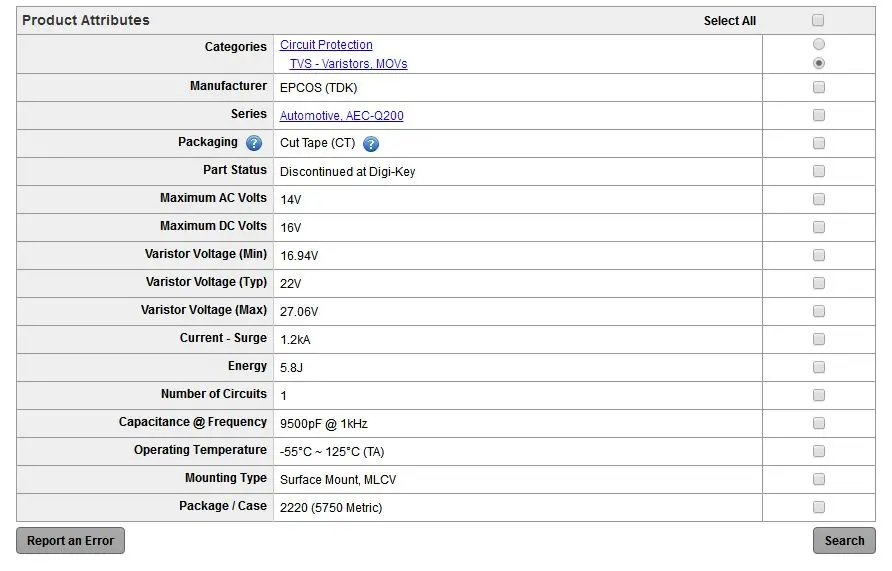Click the Current - Surge row label
The image size is (892, 571).
(x=223, y=338)
